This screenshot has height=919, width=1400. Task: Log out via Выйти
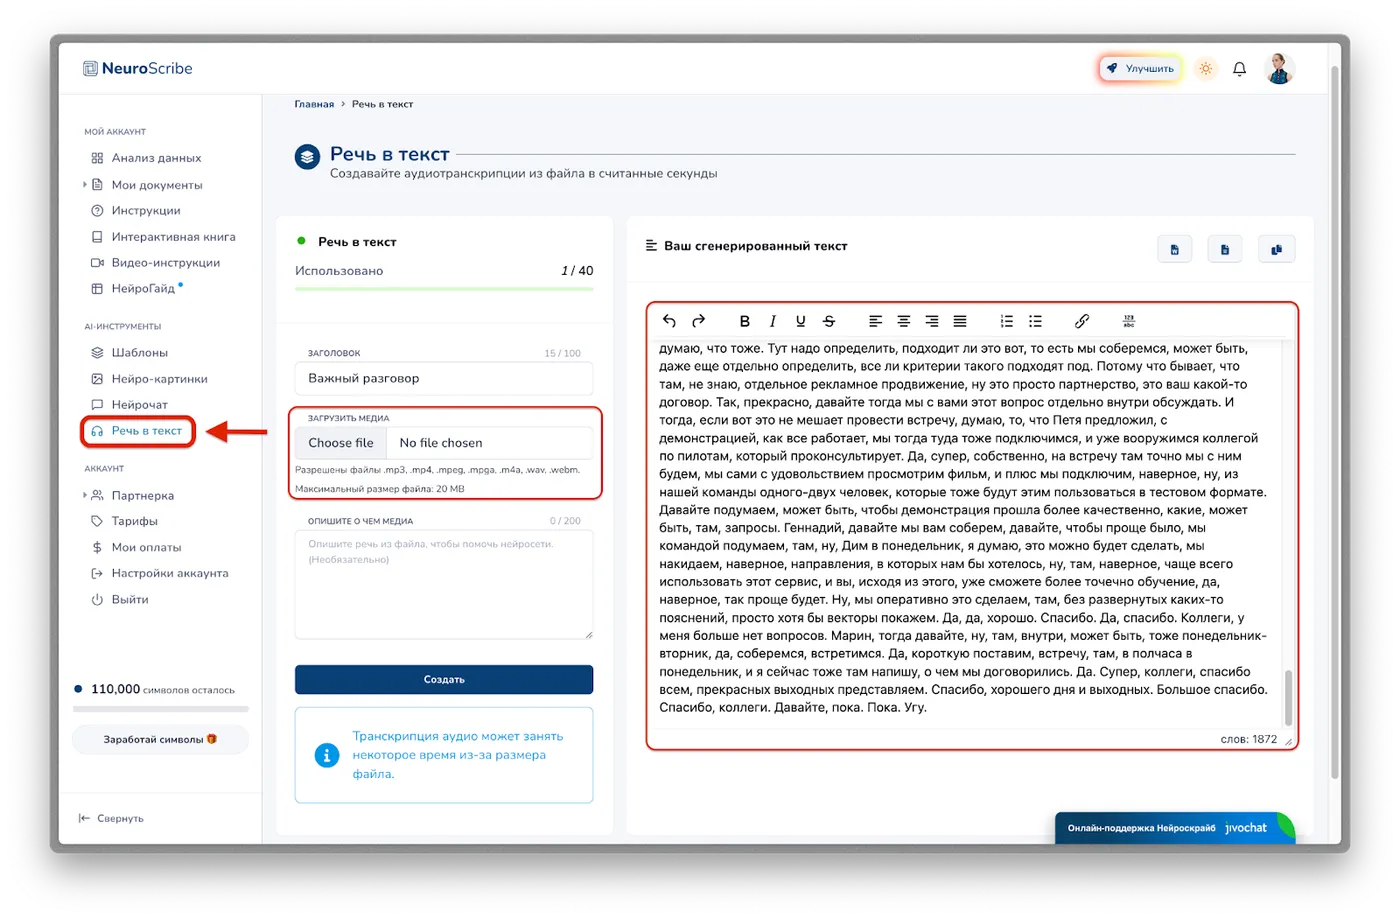(x=120, y=599)
